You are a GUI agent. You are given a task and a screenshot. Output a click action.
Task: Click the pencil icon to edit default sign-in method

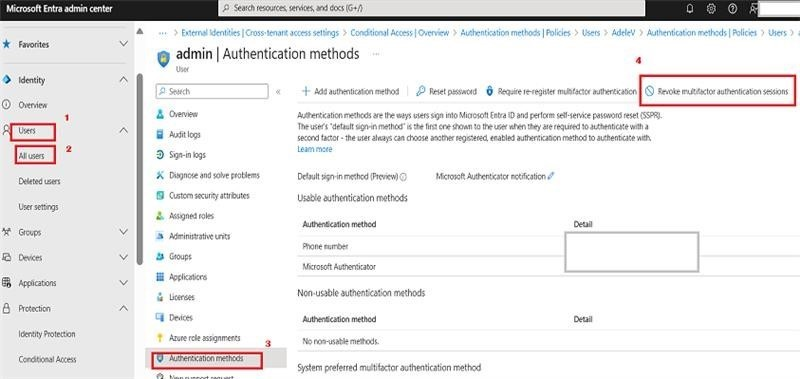point(551,176)
